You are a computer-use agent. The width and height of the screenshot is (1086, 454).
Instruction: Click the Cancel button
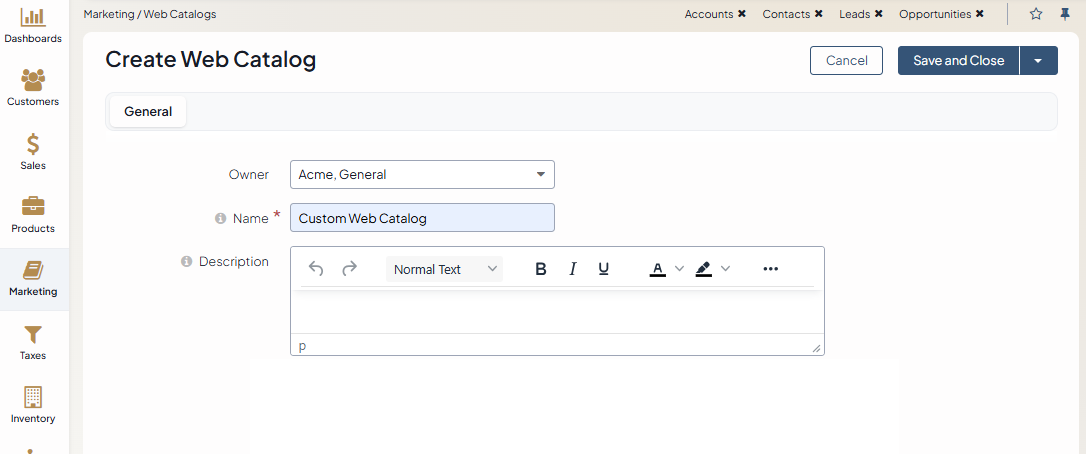click(846, 61)
